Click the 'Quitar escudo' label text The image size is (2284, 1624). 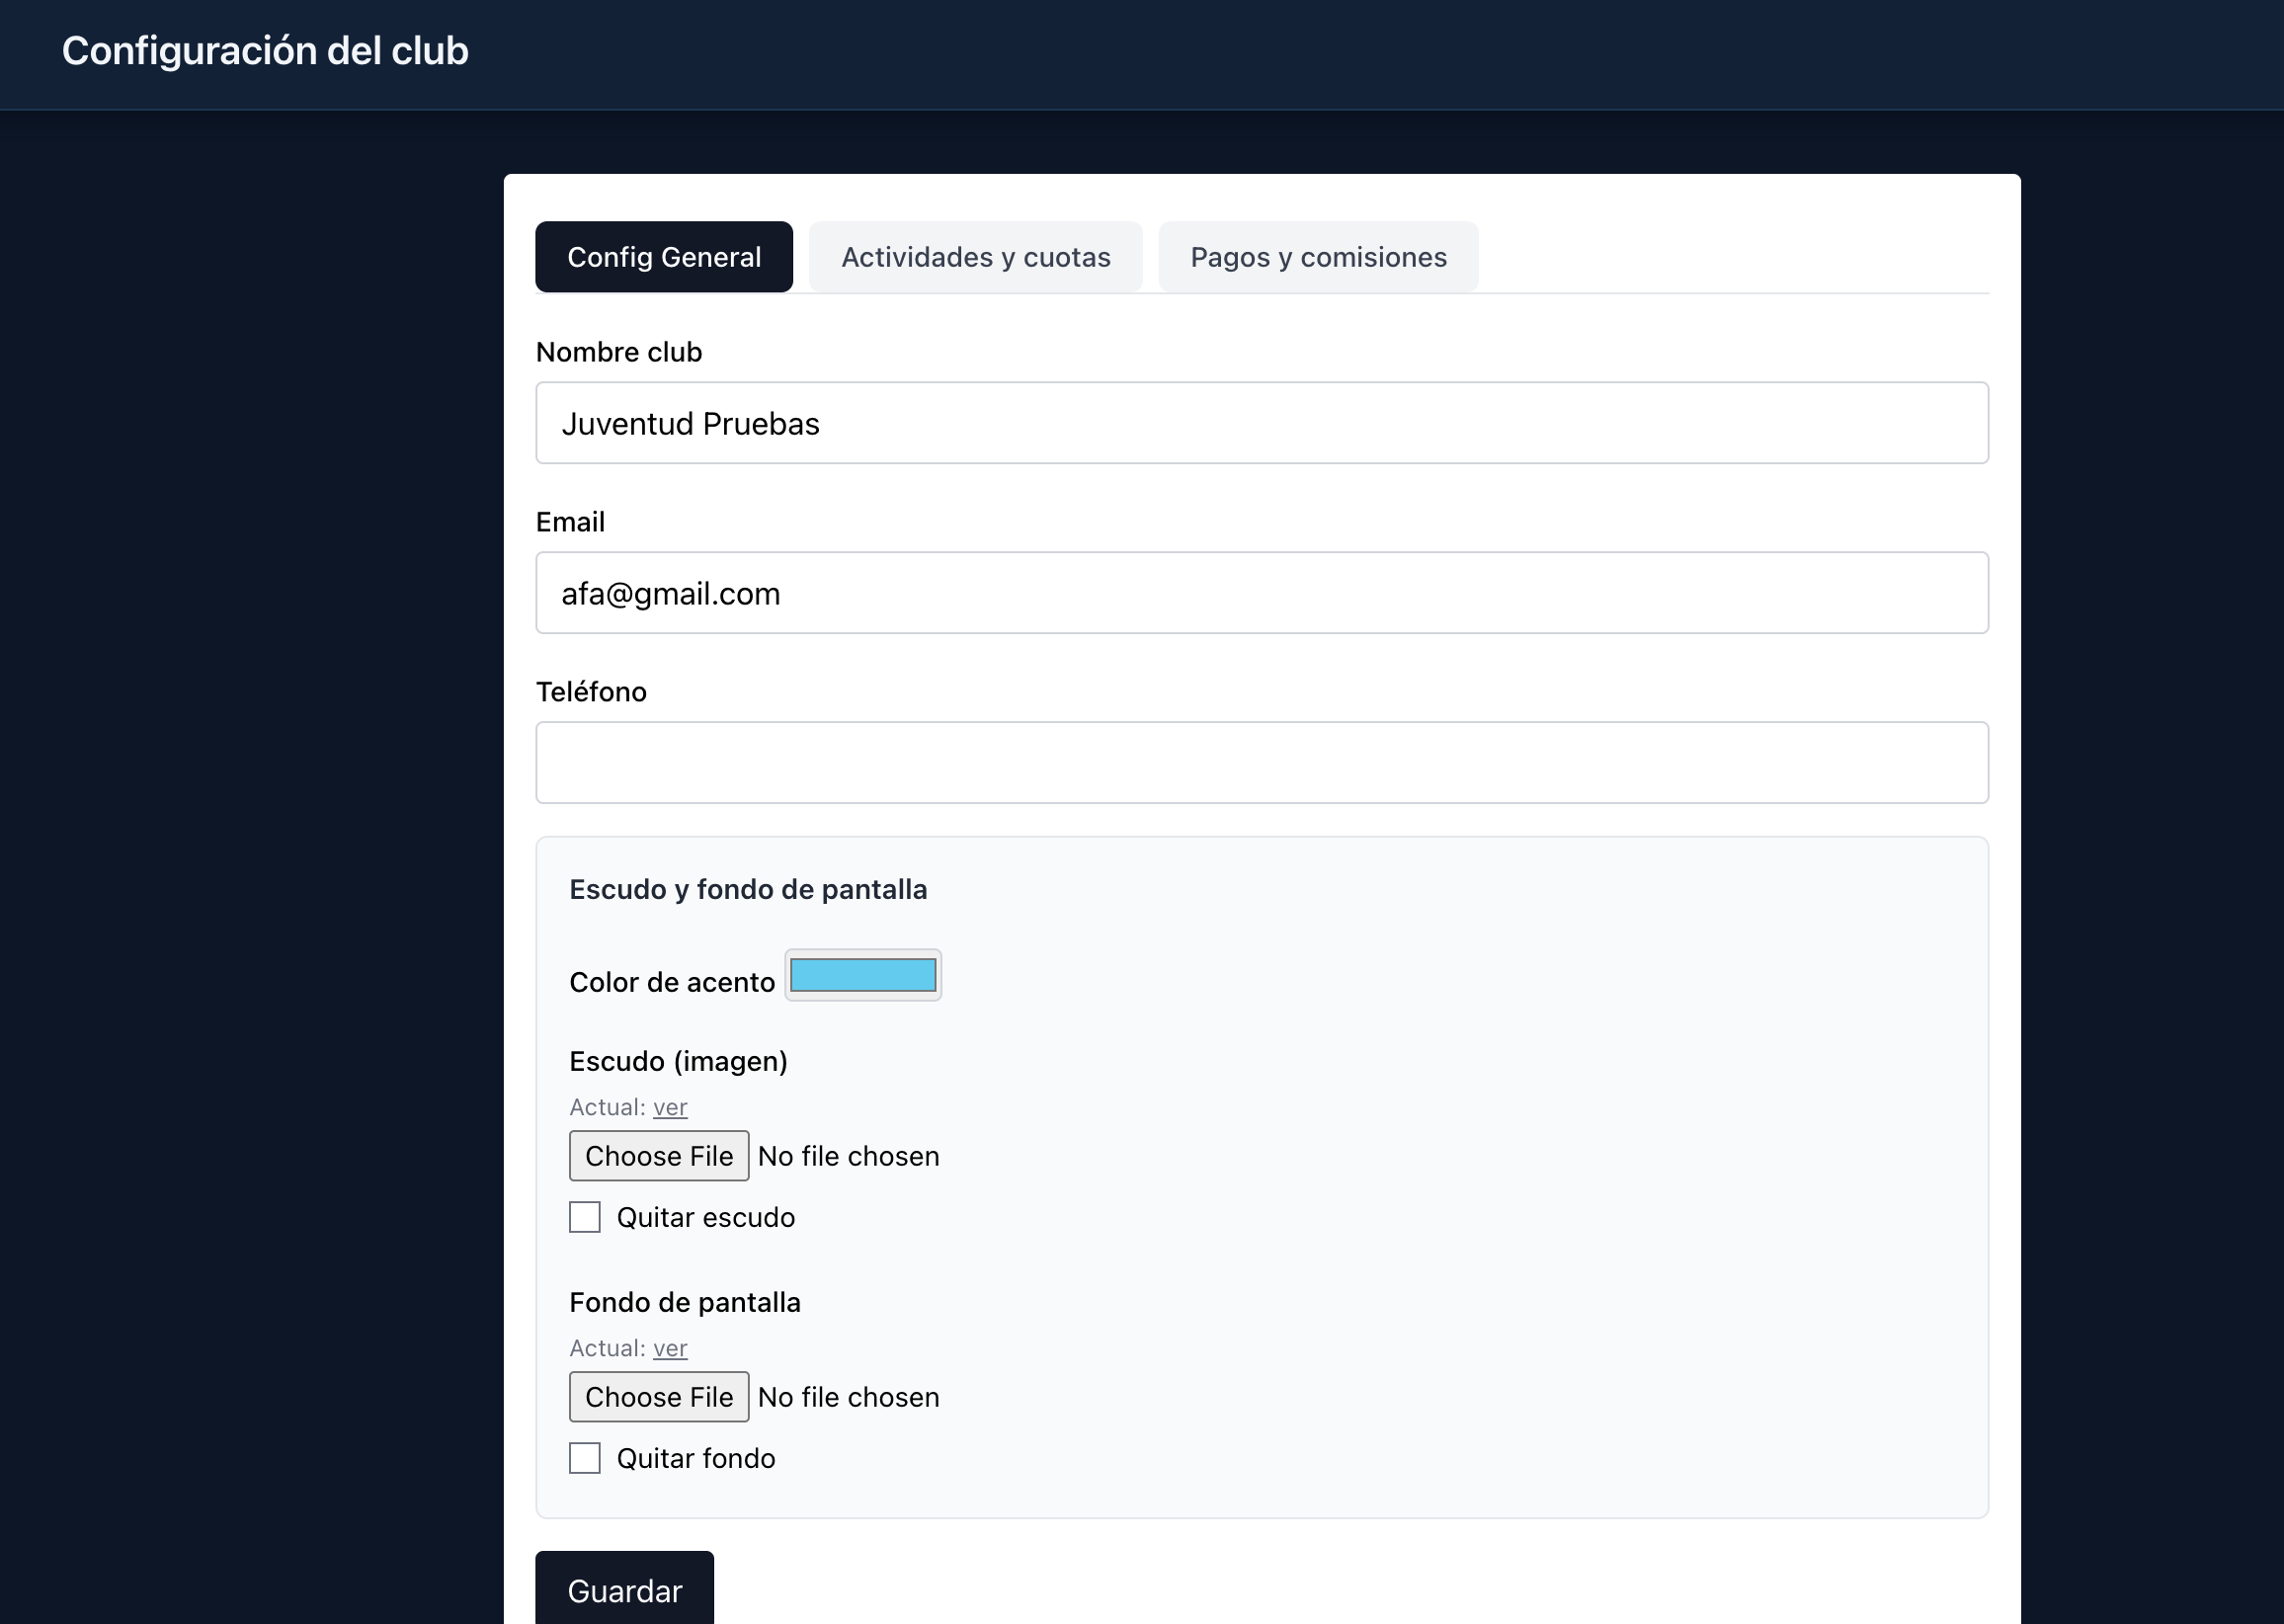click(x=706, y=1217)
